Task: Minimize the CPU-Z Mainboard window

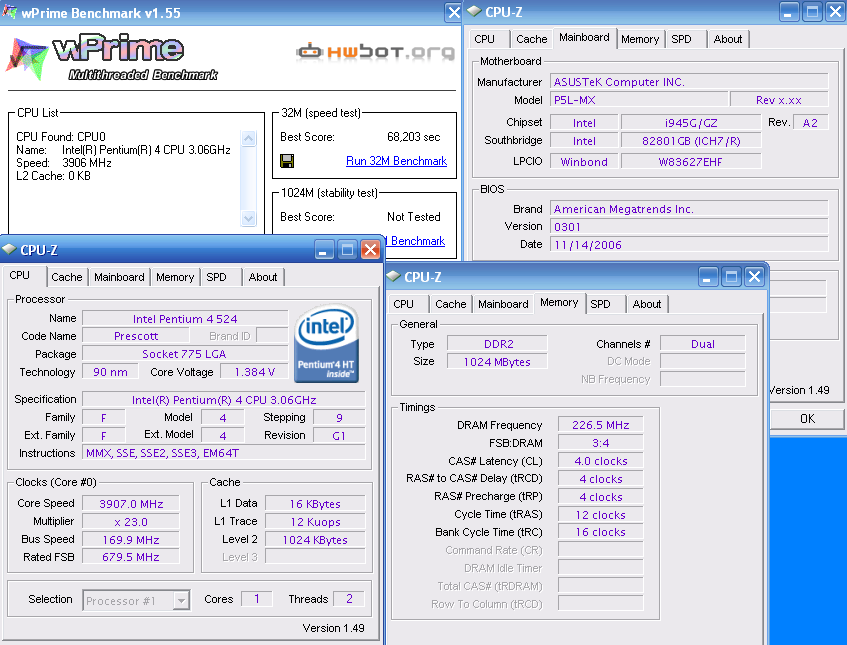Action: [x=788, y=11]
